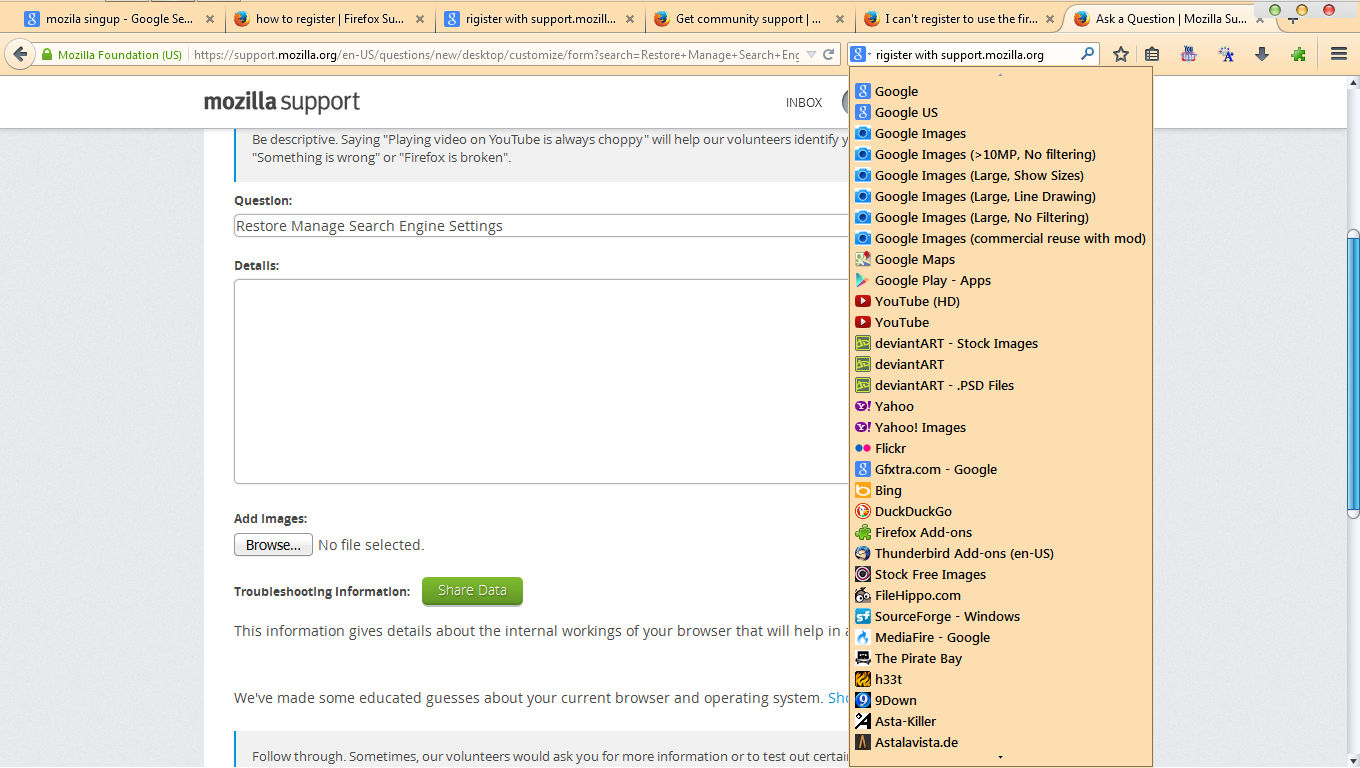Viewport: 1360px width, 768px height.
Task: Close 'I can't register to use the fir...' tab
Action: pos(1049,19)
